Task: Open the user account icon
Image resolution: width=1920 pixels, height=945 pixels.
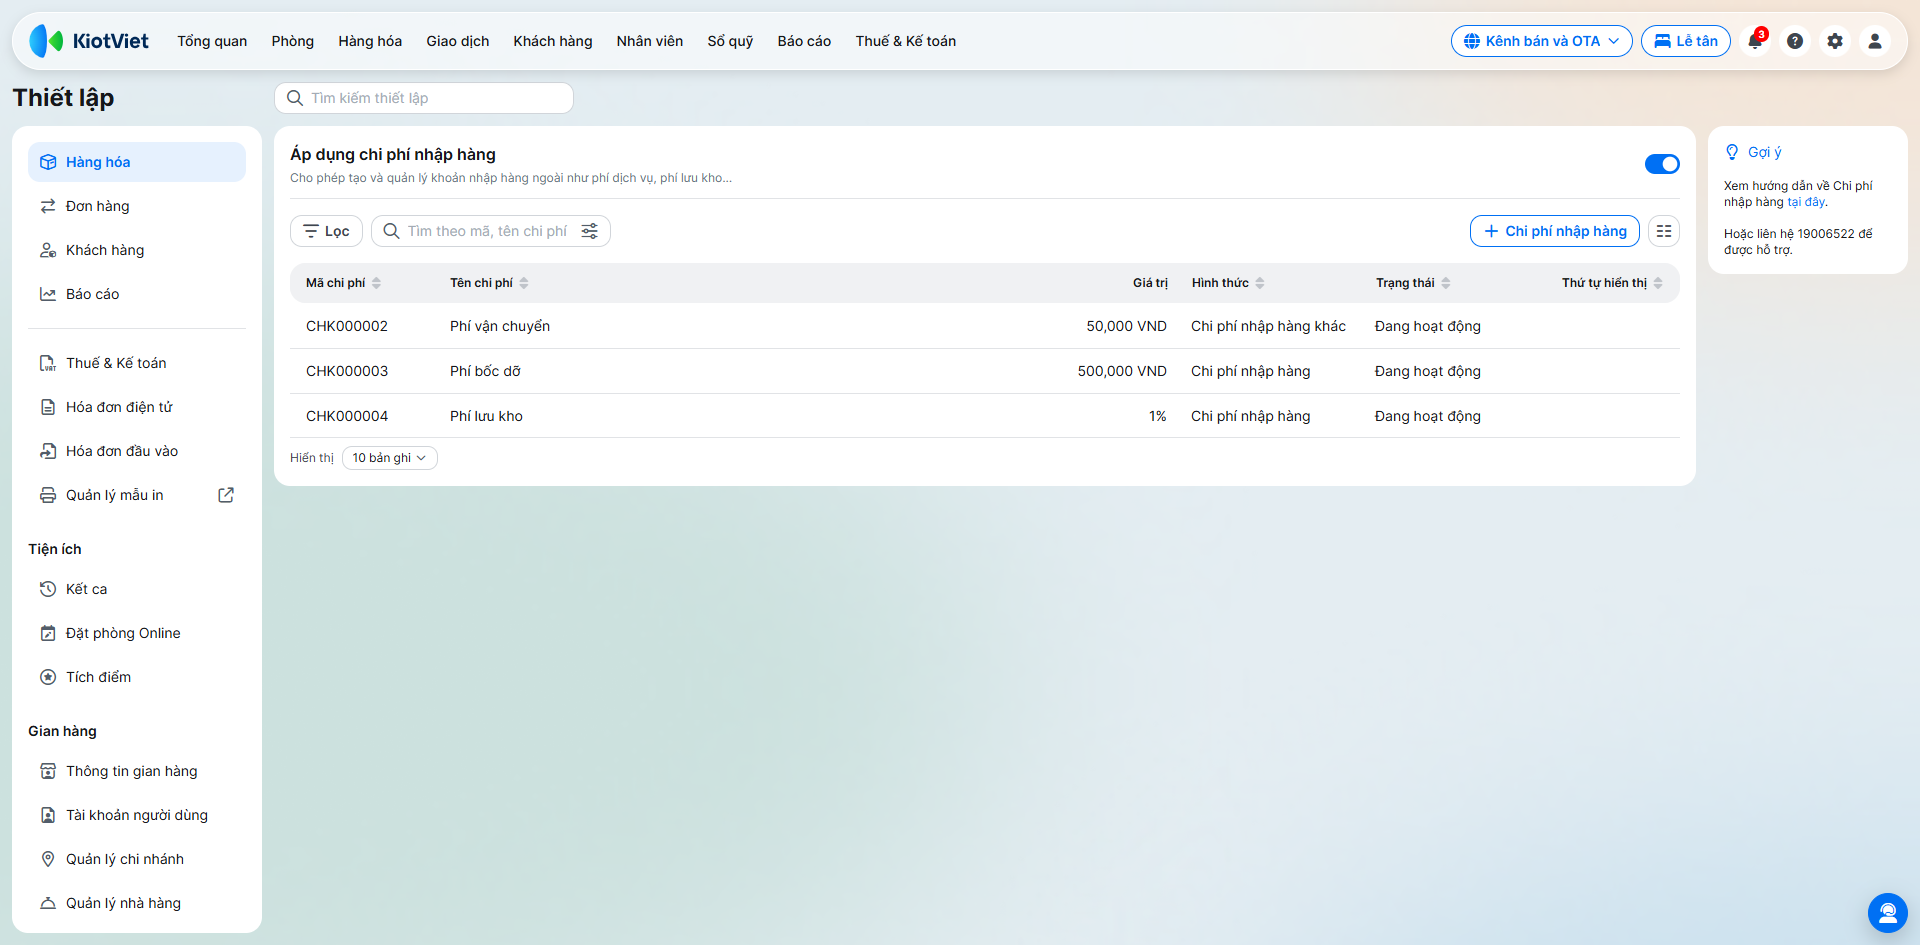Action: coord(1875,41)
